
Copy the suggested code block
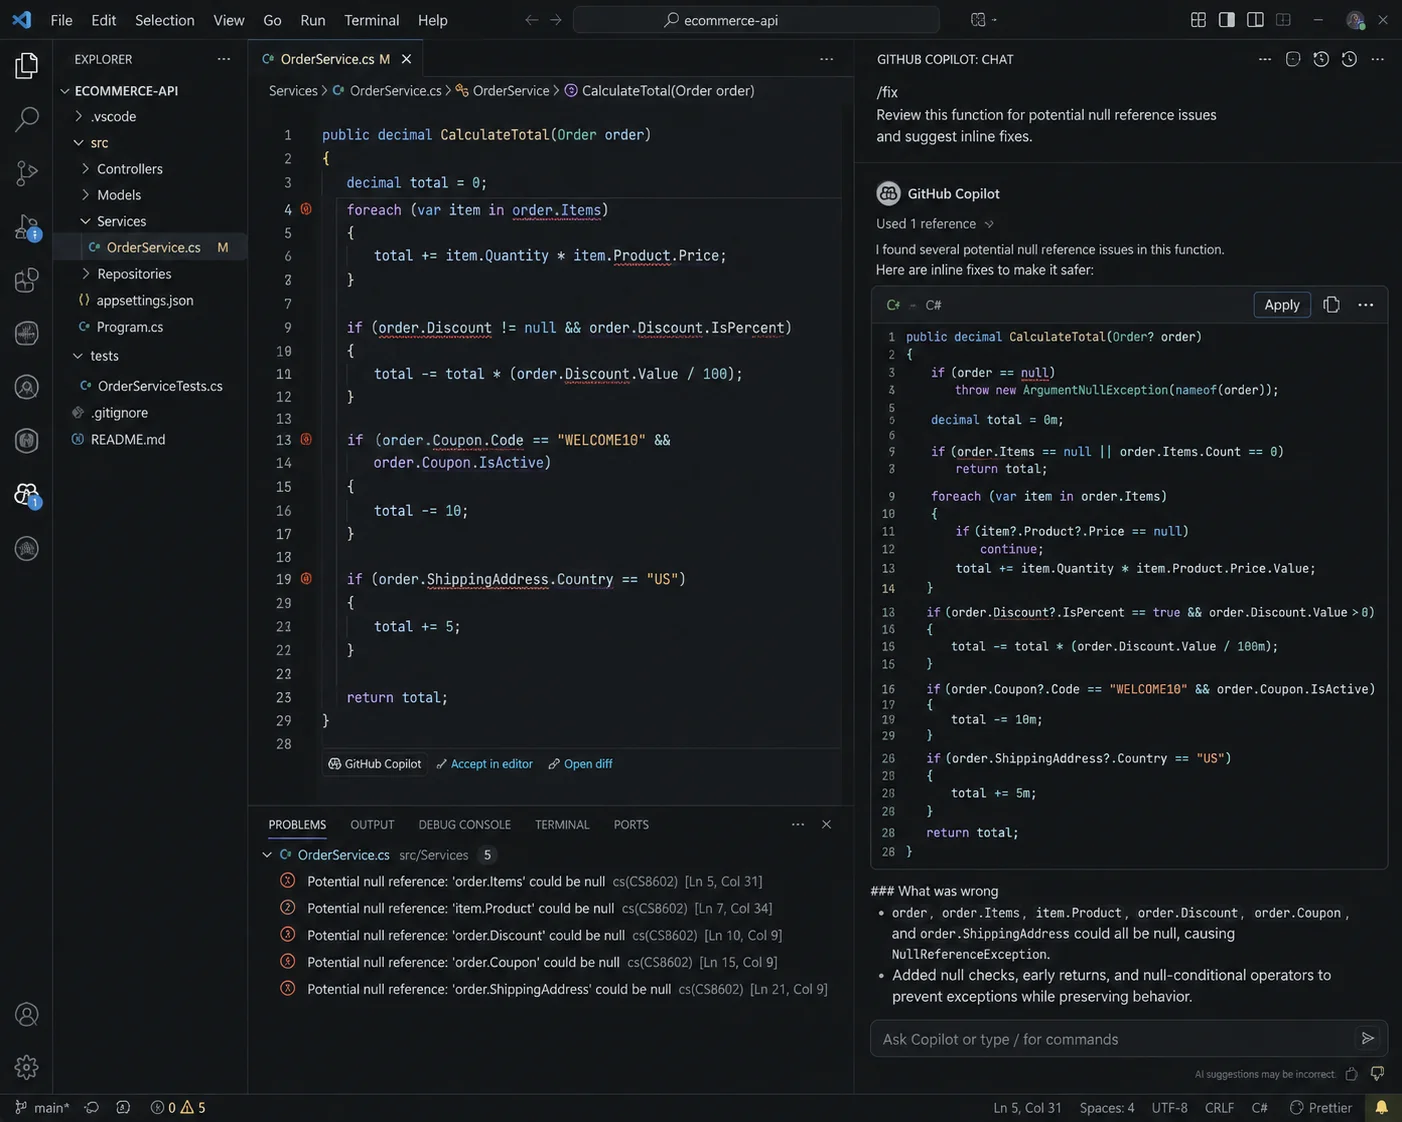[x=1331, y=304]
